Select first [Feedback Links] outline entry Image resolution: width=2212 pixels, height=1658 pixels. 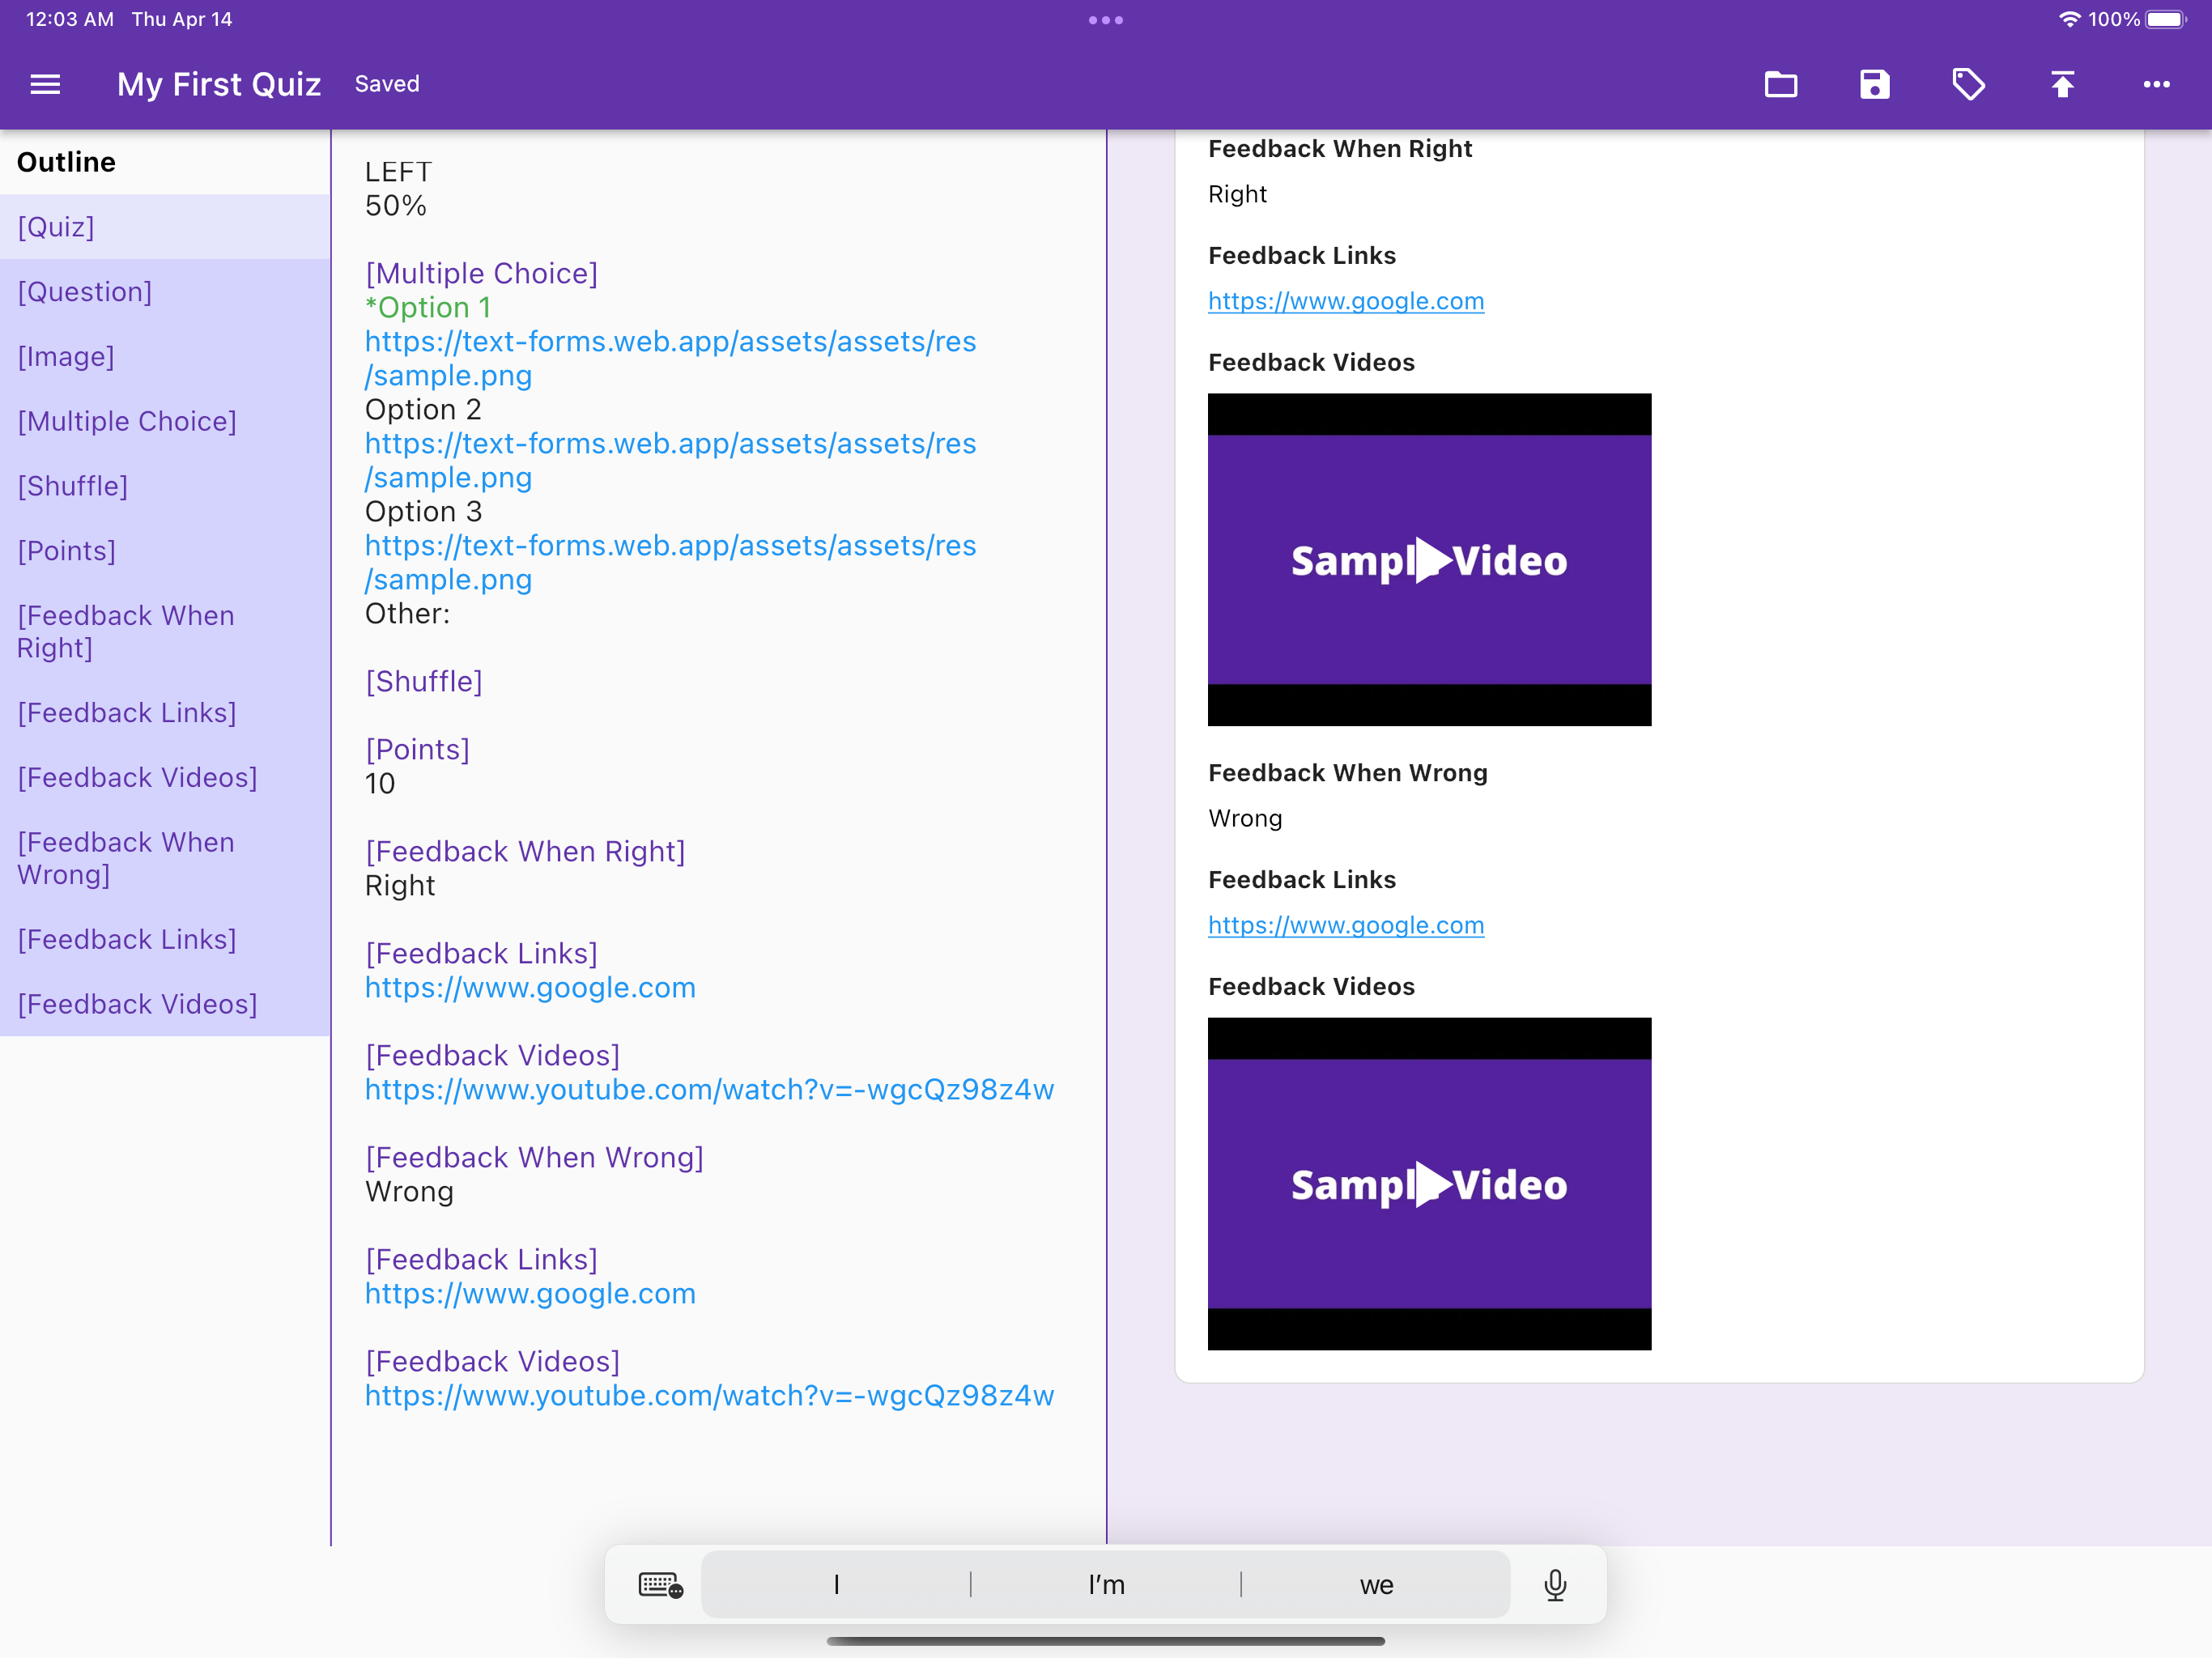point(165,713)
